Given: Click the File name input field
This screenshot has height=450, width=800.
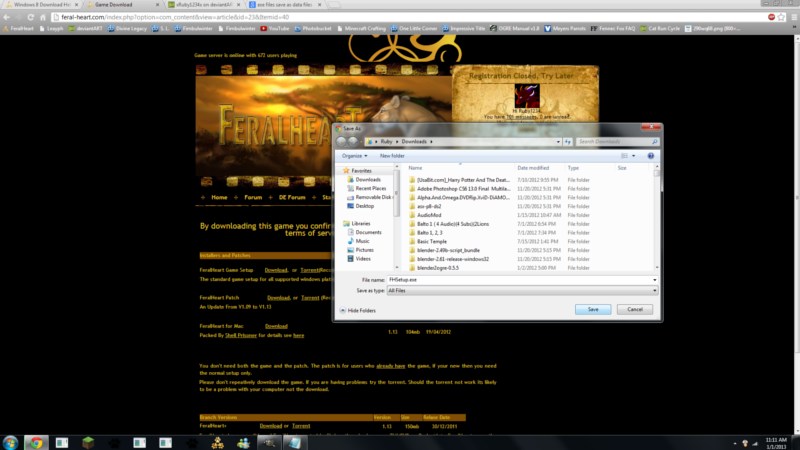Looking at the screenshot, I should pyautogui.click(x=519, y=280).
